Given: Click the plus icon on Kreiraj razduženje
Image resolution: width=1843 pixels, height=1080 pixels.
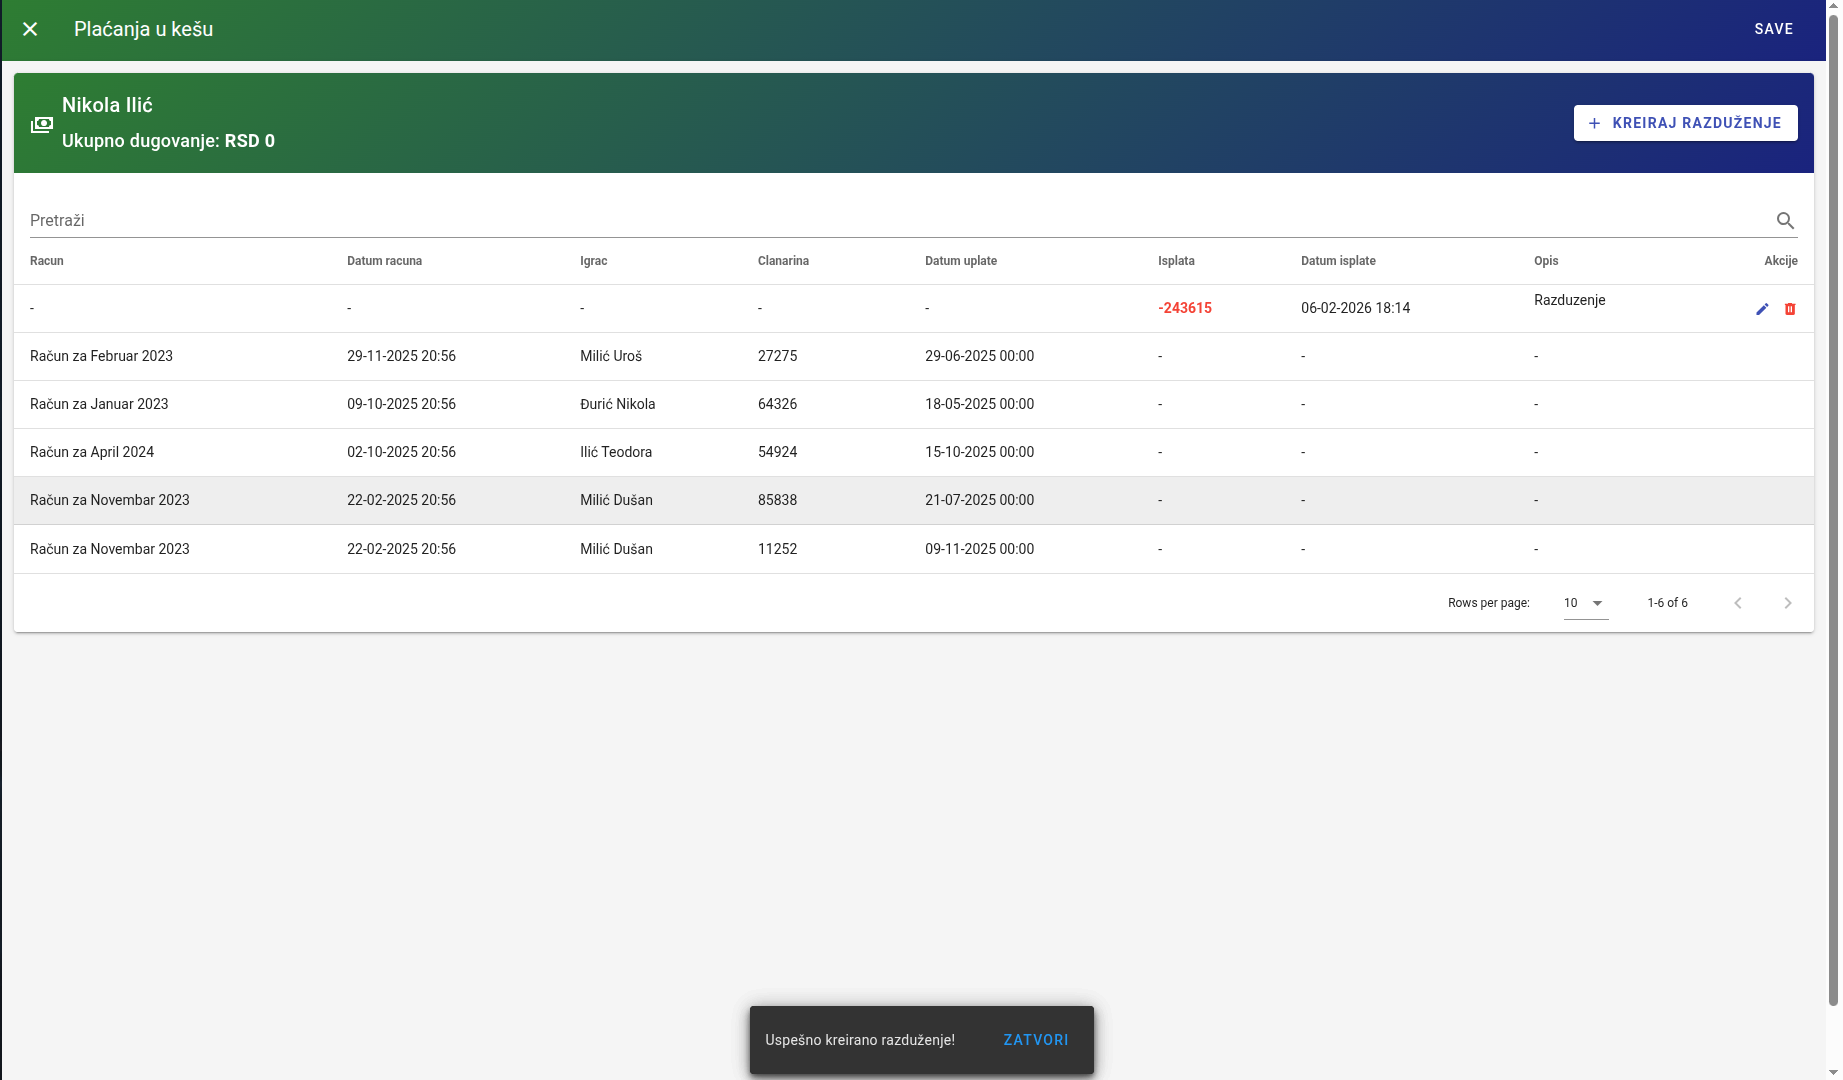Looking at the screenshot, I should [x=1594, y=123].
